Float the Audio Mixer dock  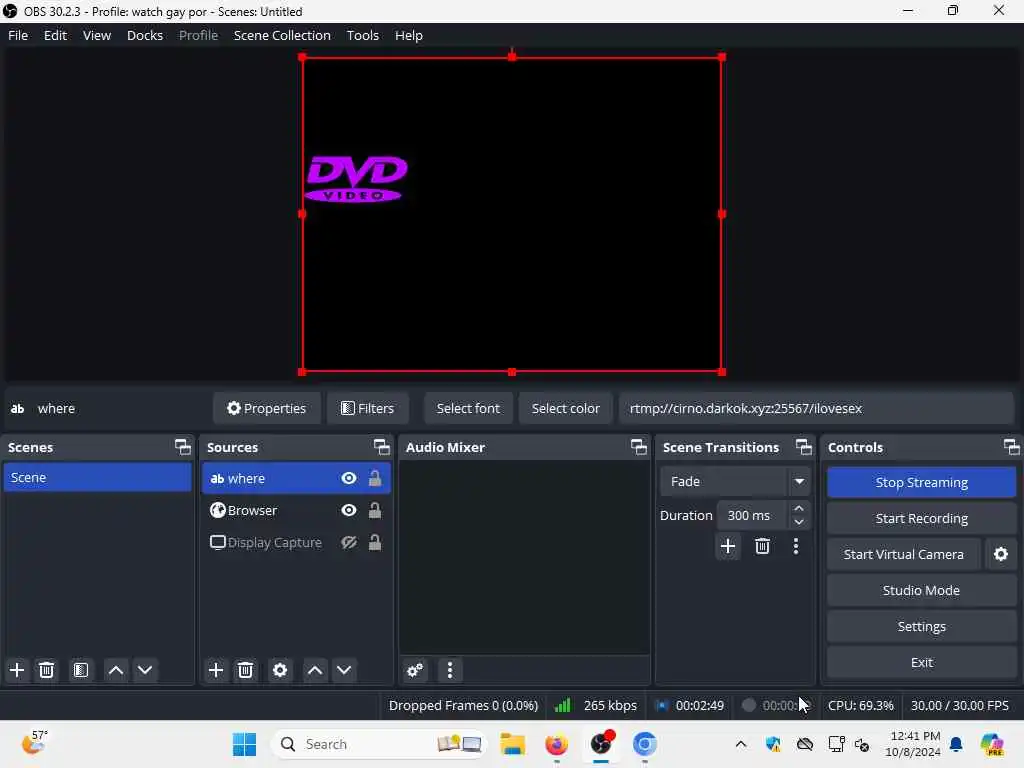tap(639, 447)
